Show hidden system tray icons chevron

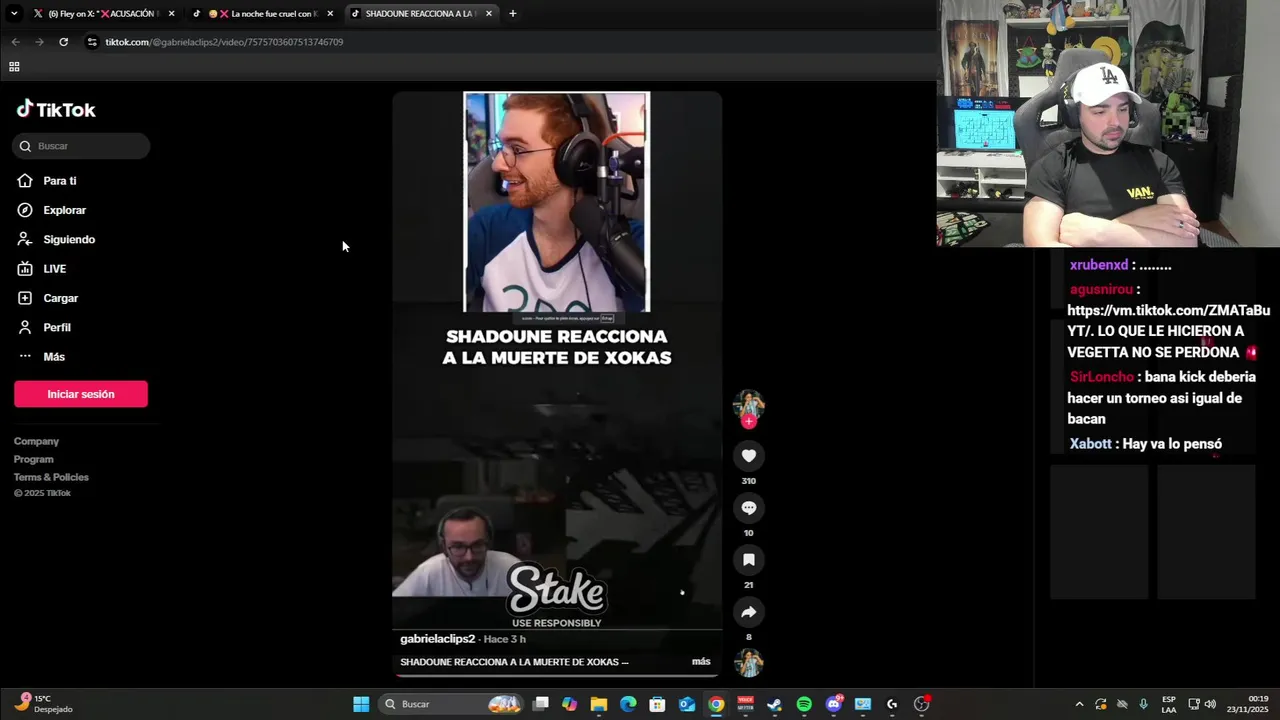1079,704
